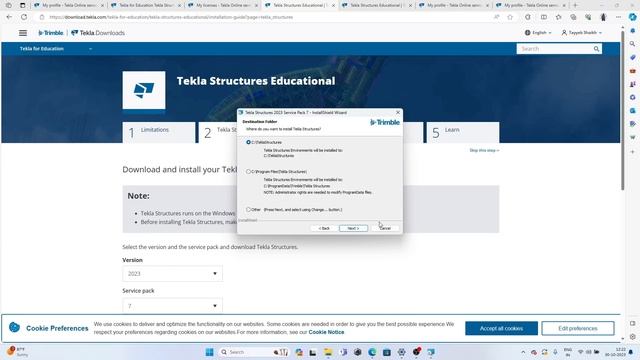Click Accept all cookies

coord(501,328)
